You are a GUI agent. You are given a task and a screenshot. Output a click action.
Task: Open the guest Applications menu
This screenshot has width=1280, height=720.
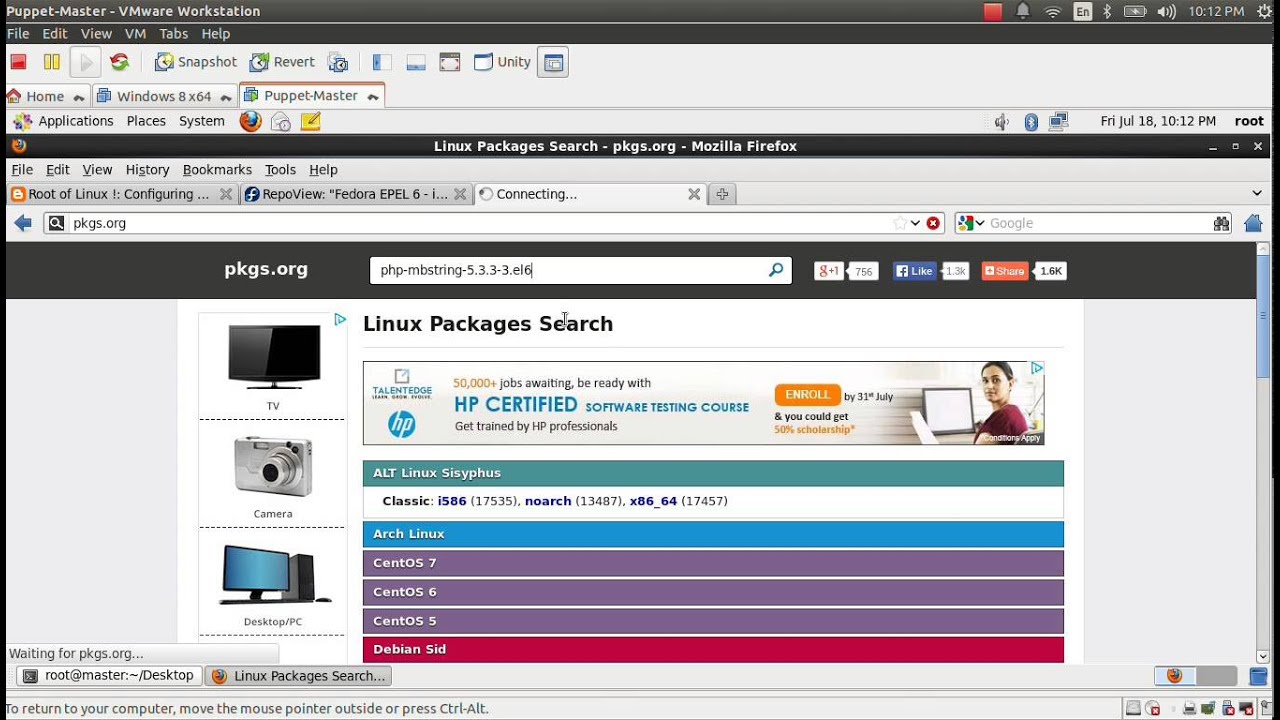pos(65,121)
